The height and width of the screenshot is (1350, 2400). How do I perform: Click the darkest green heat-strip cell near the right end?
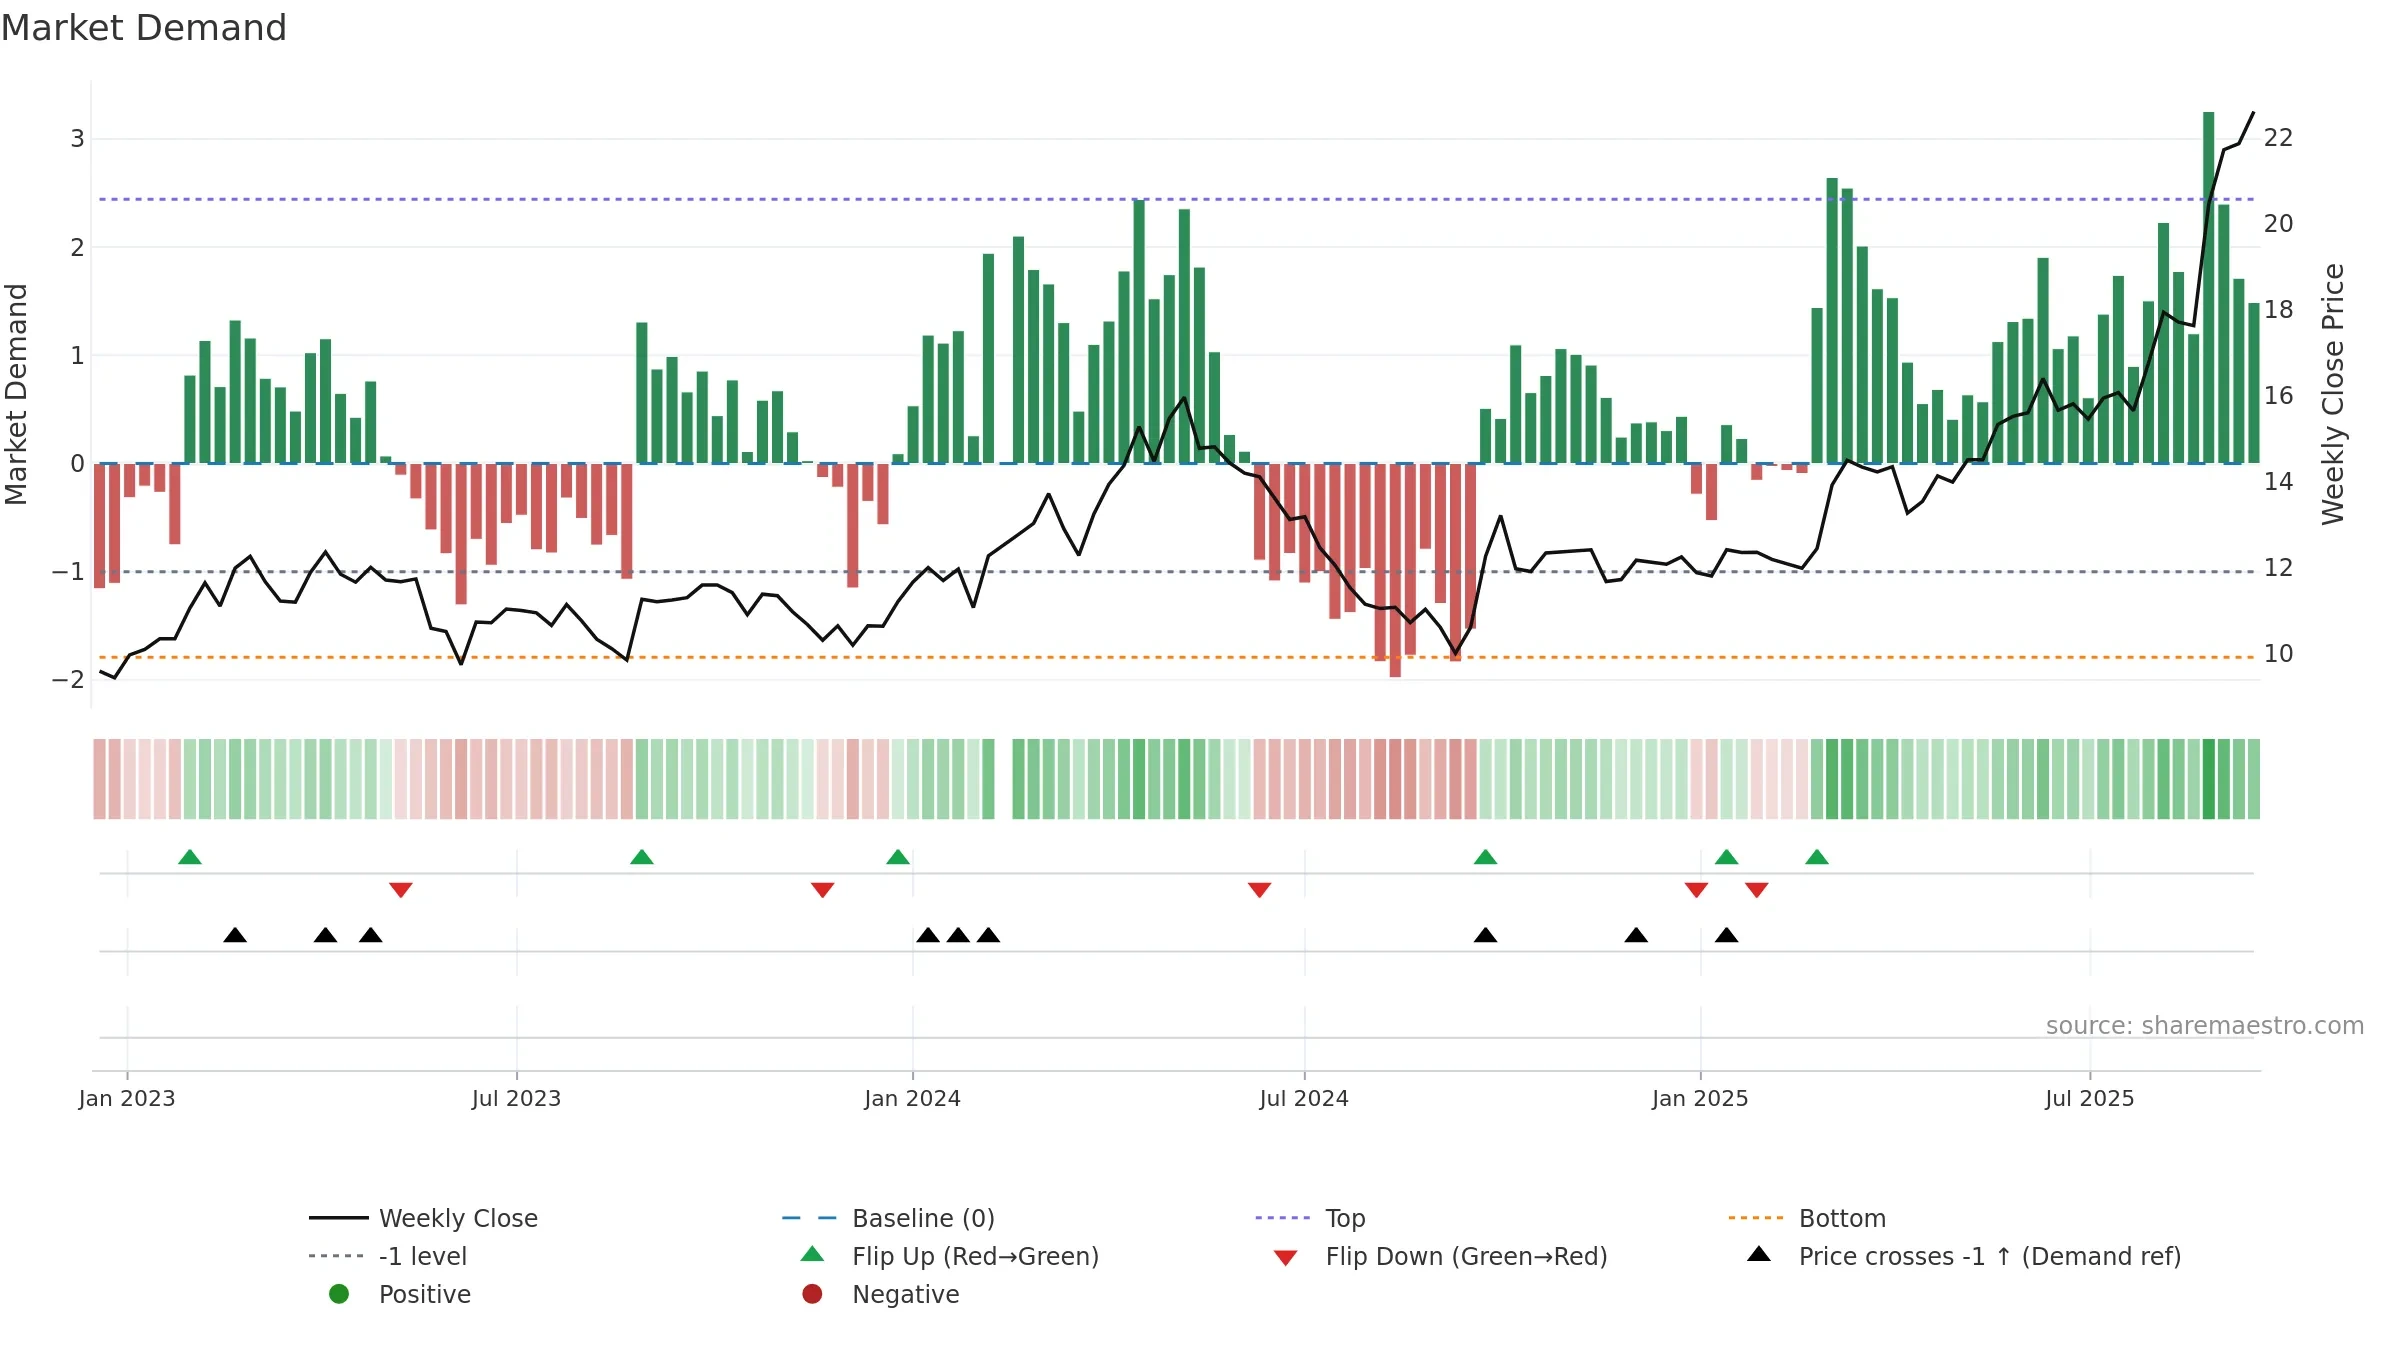2209,779
